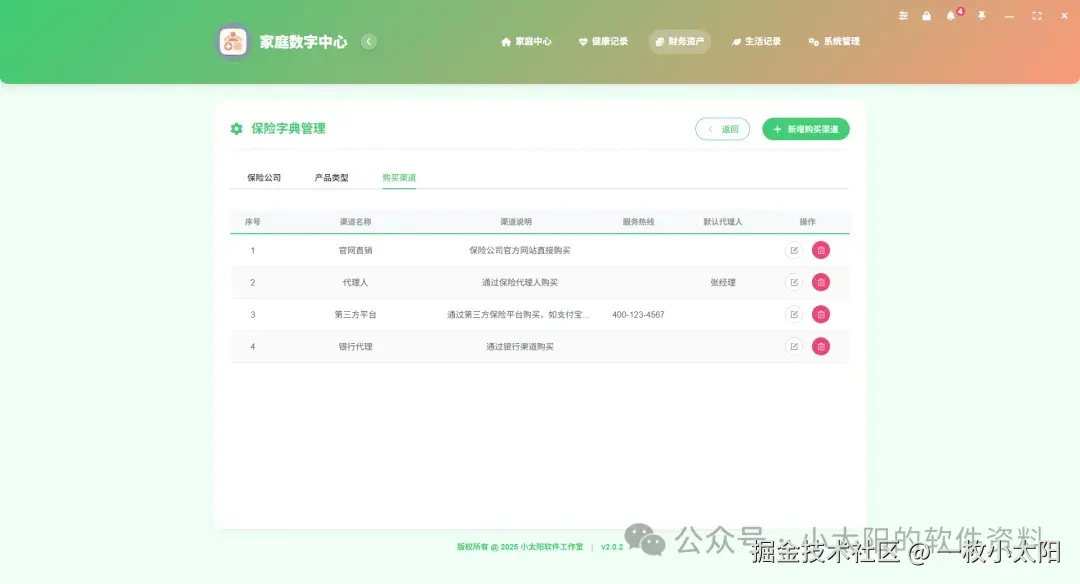Navigate to 健康记录 in the top menu
Viewport: 1080px width, 584px height.
603,42
